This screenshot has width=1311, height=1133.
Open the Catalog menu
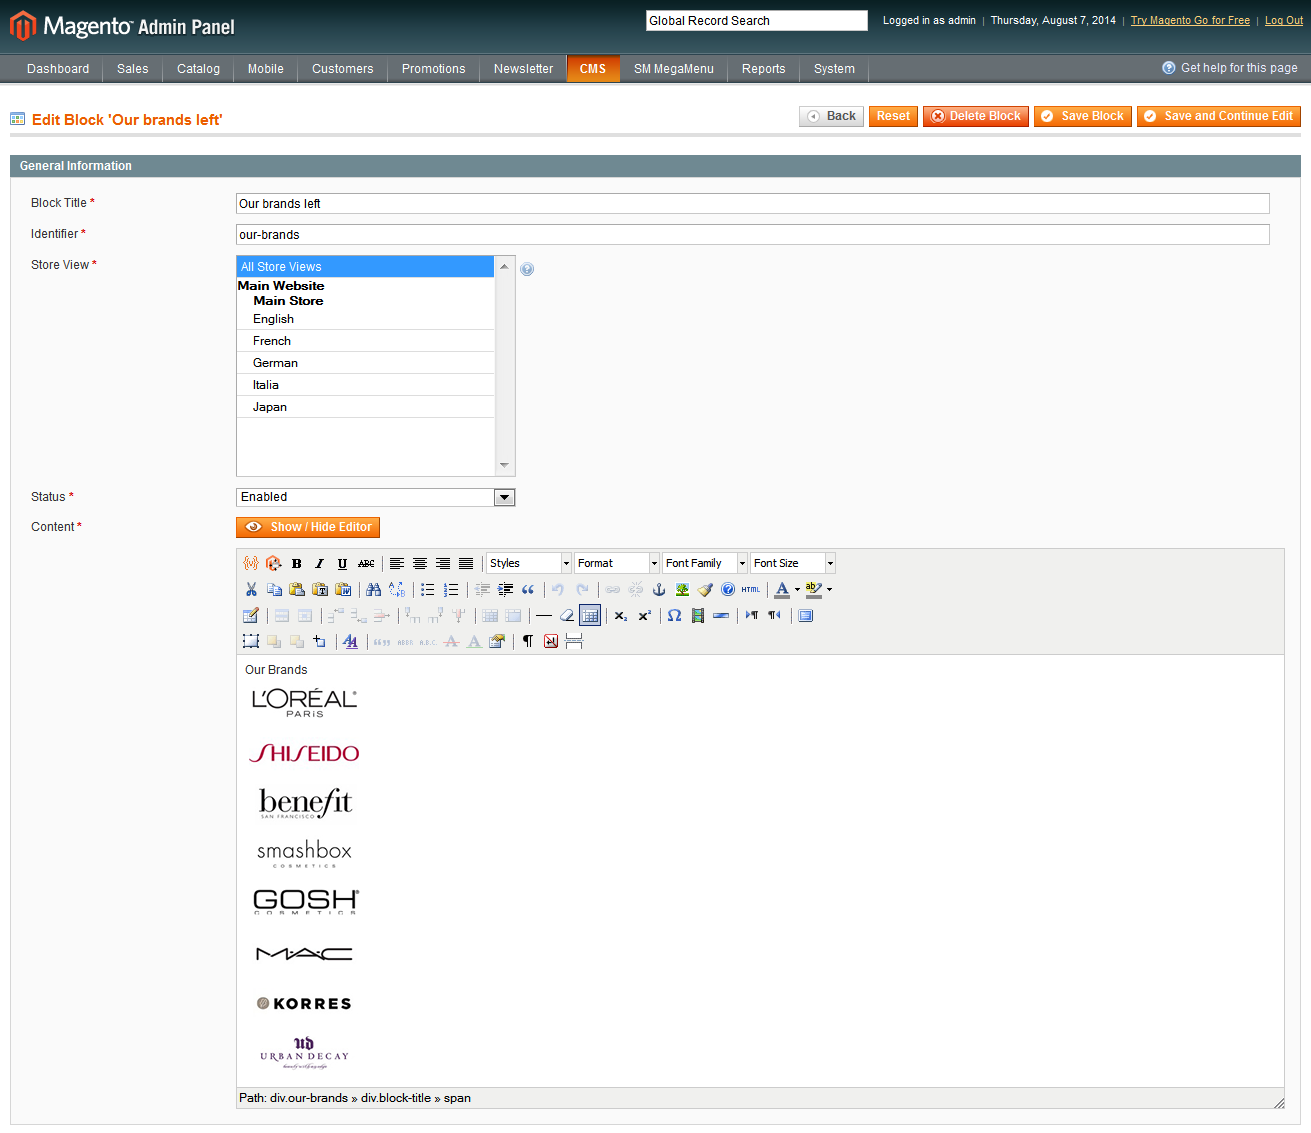(x=198, y=69)
